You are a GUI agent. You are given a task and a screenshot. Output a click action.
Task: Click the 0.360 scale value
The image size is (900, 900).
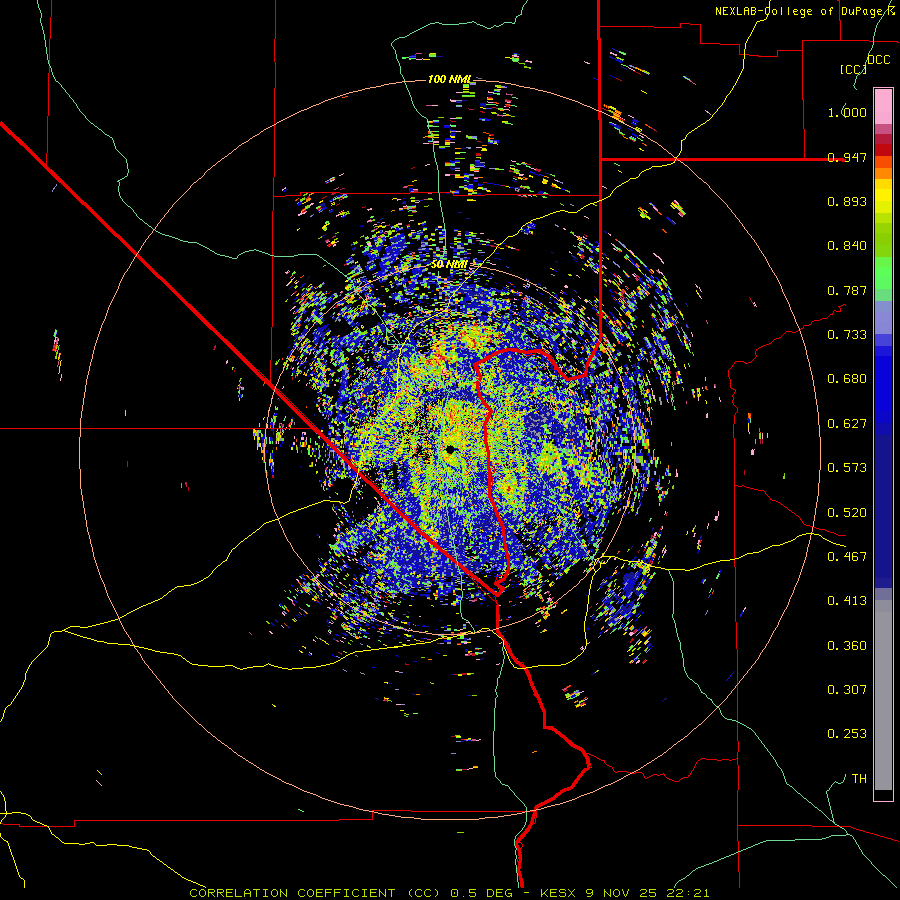[847, 646]
